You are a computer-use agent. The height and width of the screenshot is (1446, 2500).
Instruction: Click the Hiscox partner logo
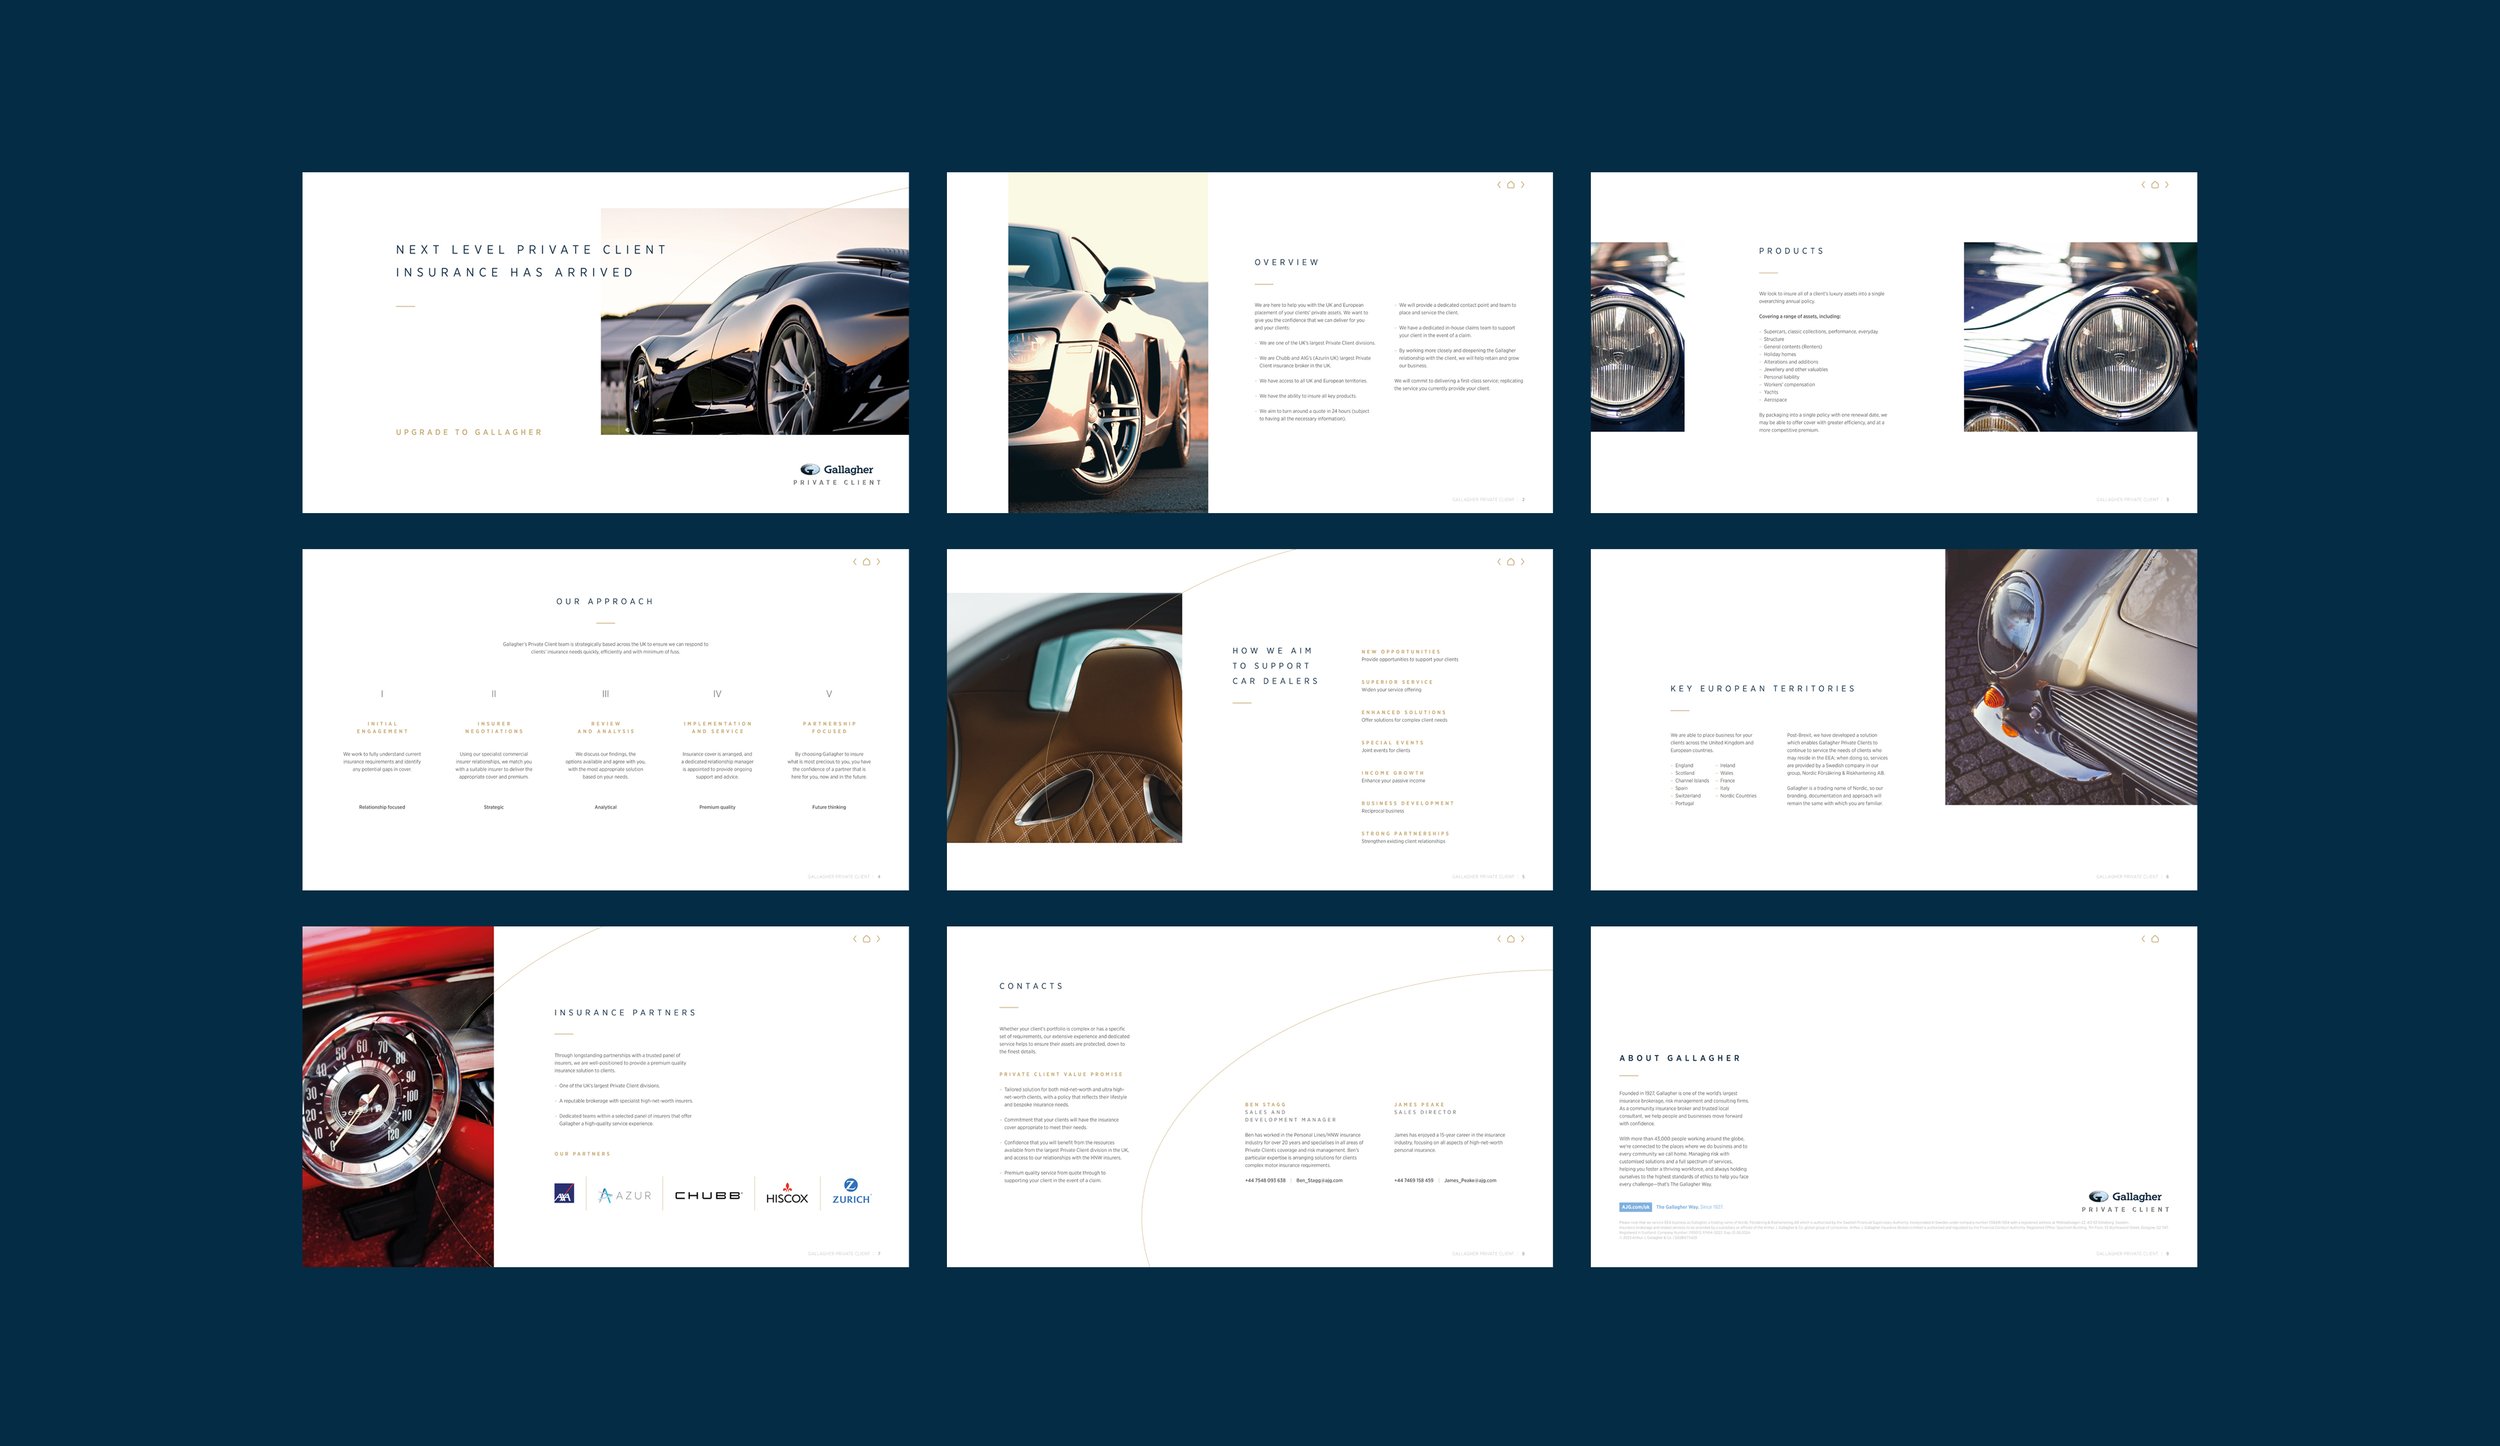coord(787,1194)
